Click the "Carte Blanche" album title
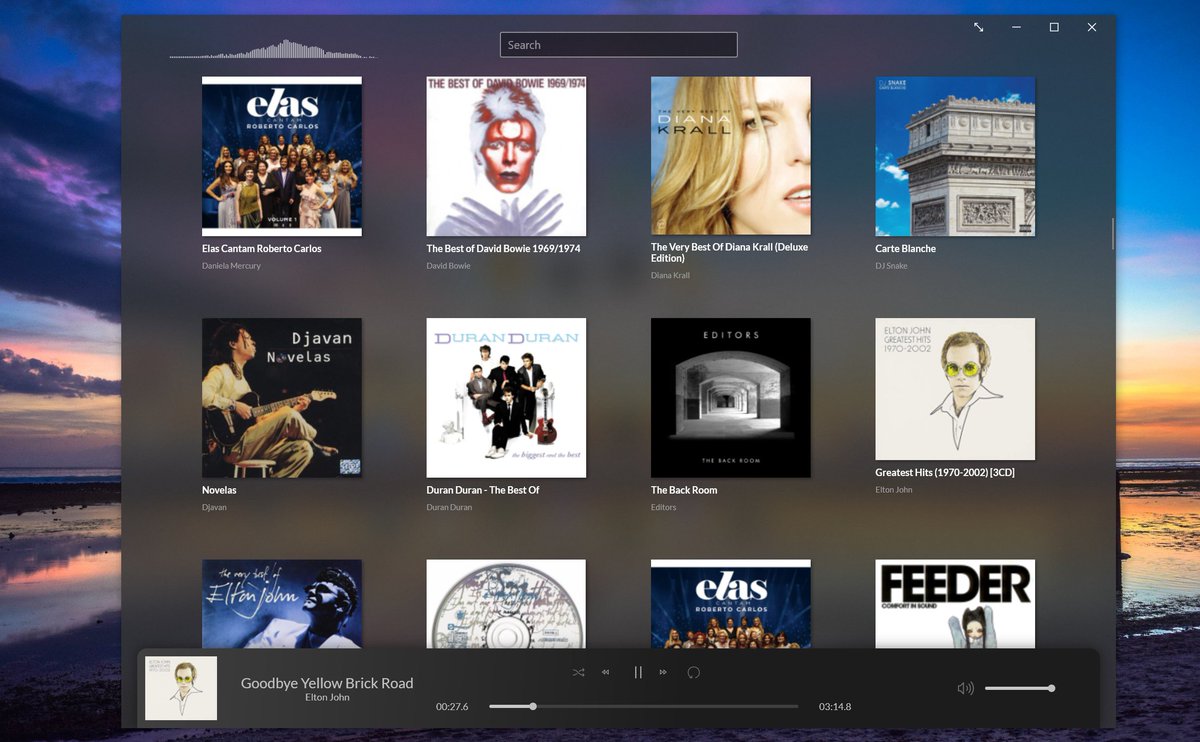Viewport: 1200px width, 742px height. (x=905, y=249)
